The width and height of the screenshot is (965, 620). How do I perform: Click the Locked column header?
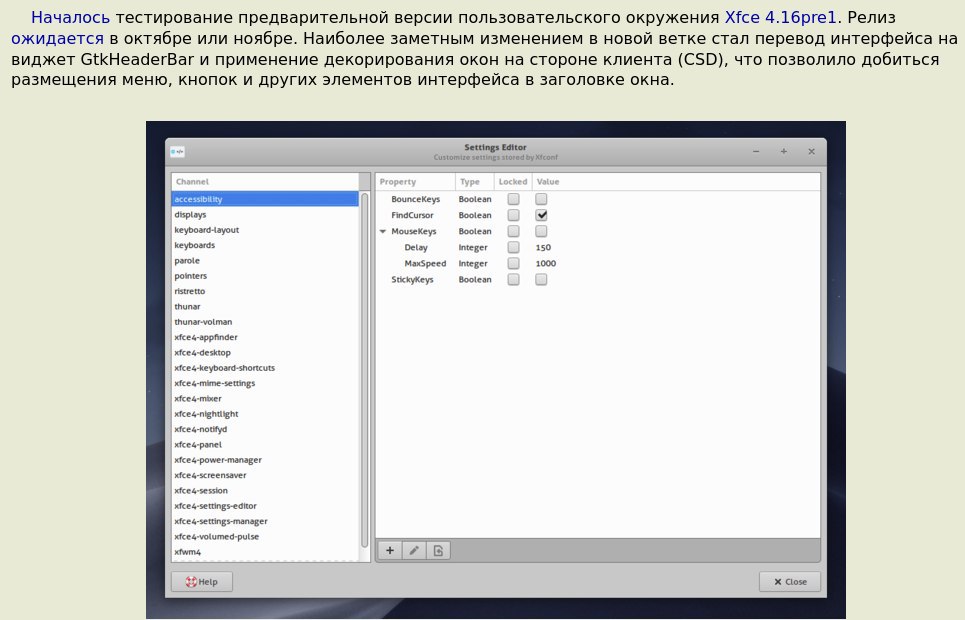click(x=513, y=182)
